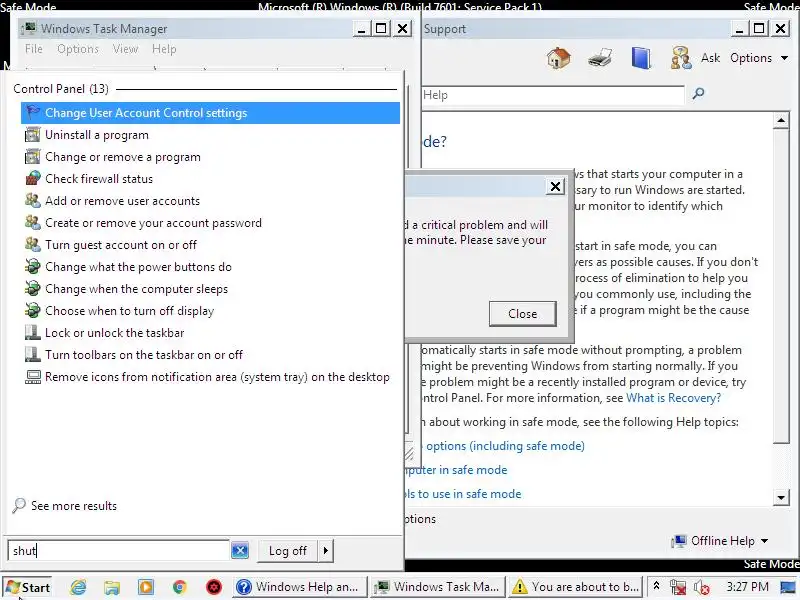Click the taskbar clock showing 3:27 PM
Screen dimensions: 800x600
click(747, 587)
